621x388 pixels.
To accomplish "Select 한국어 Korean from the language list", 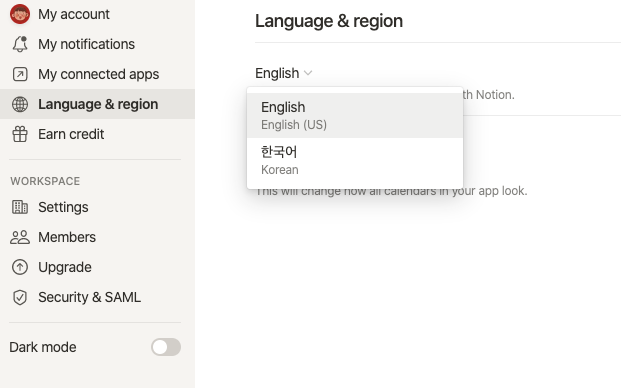I will point(355,160).
